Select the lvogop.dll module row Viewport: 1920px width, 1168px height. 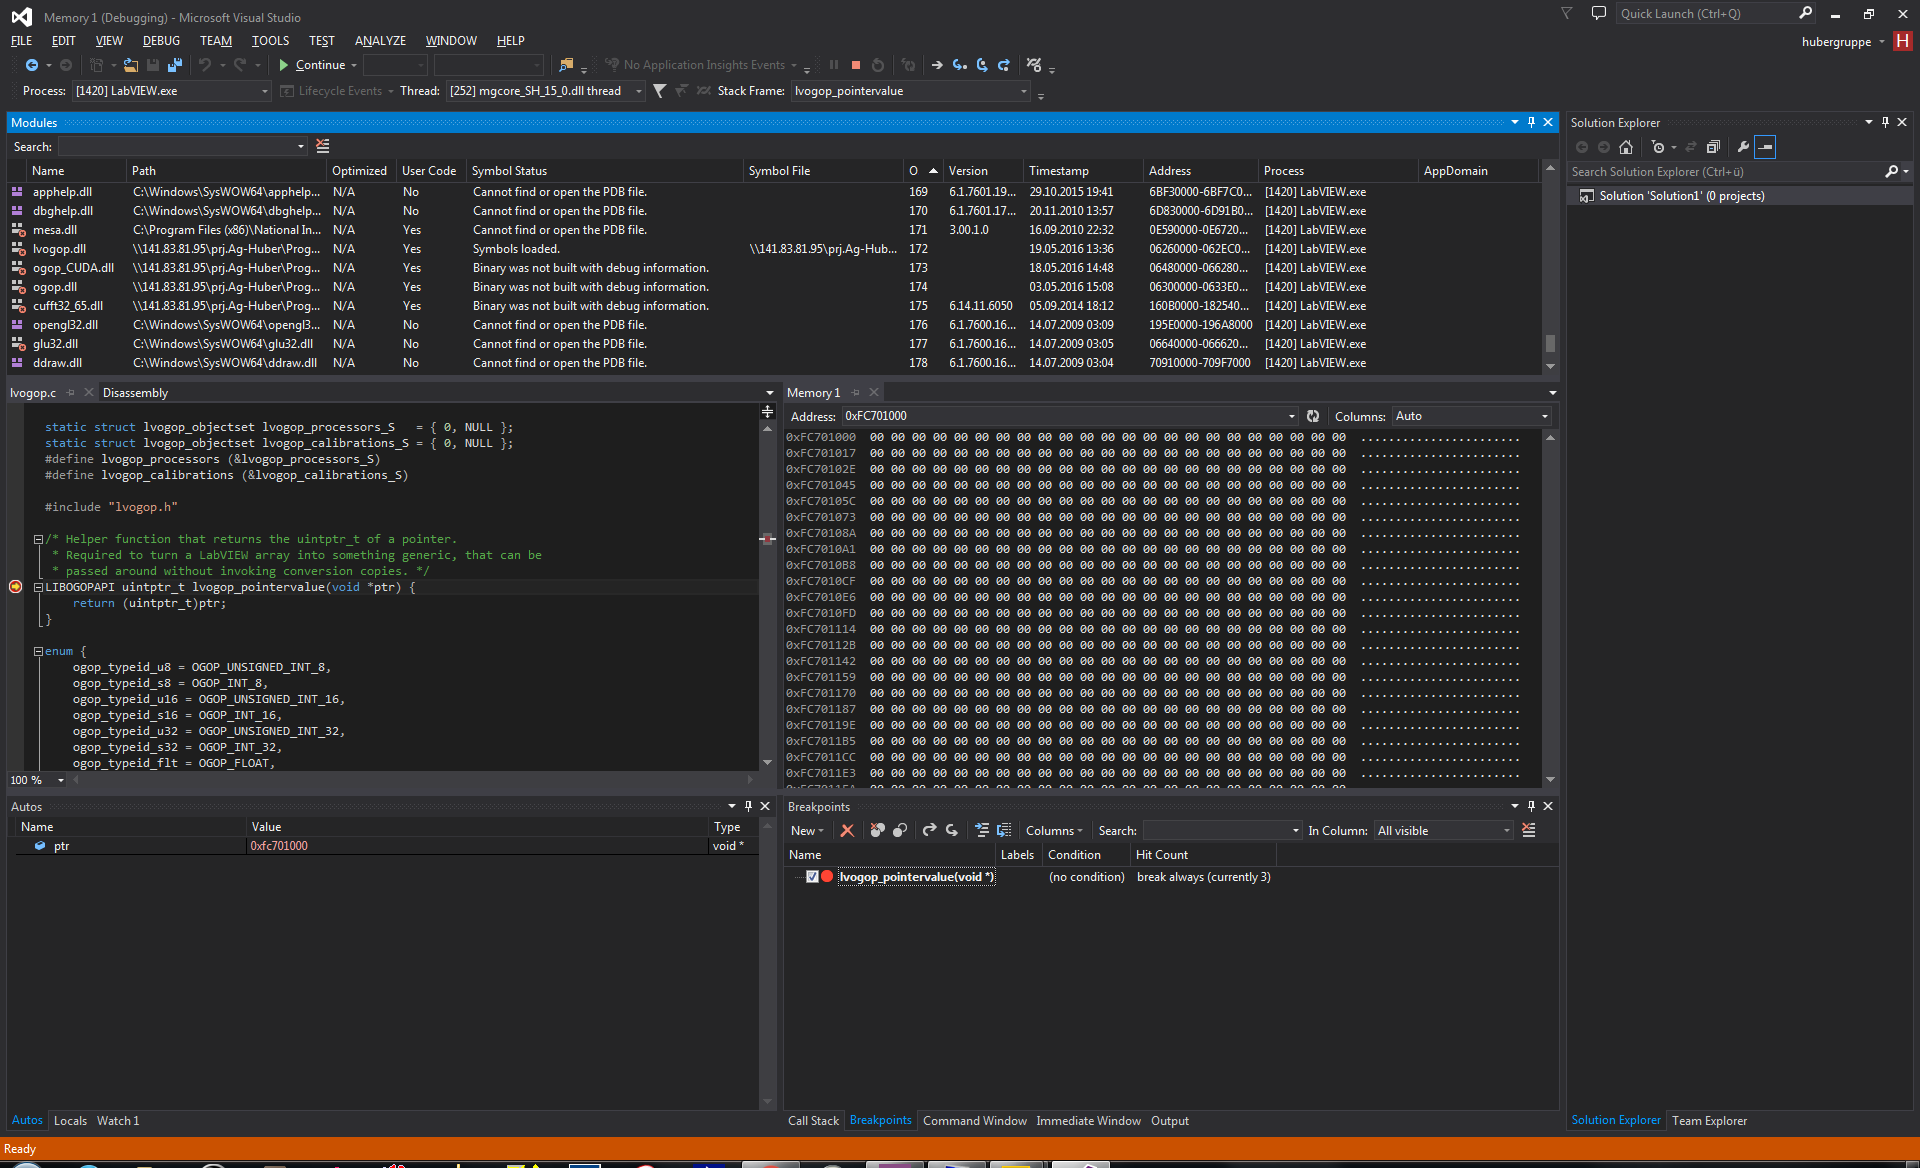pos(772,249)
